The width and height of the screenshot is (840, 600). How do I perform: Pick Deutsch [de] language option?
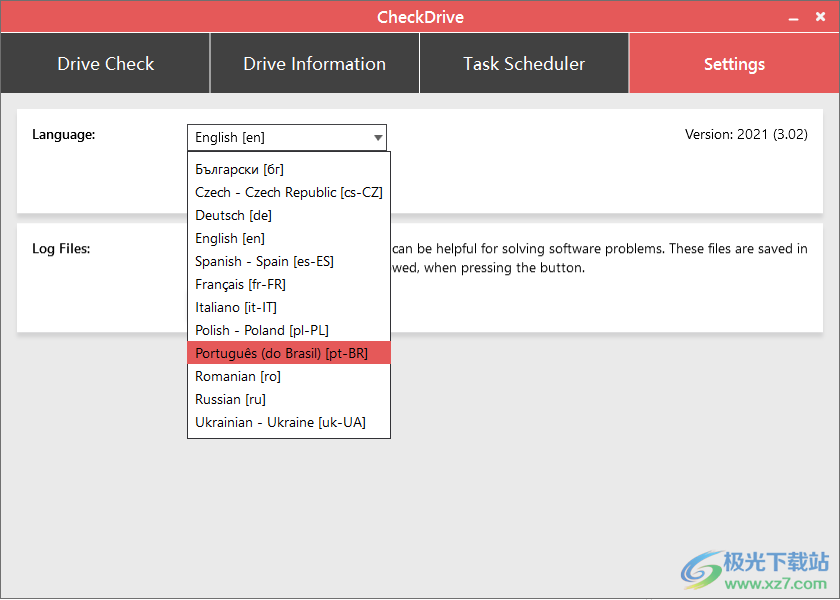(x=289, y=215)
